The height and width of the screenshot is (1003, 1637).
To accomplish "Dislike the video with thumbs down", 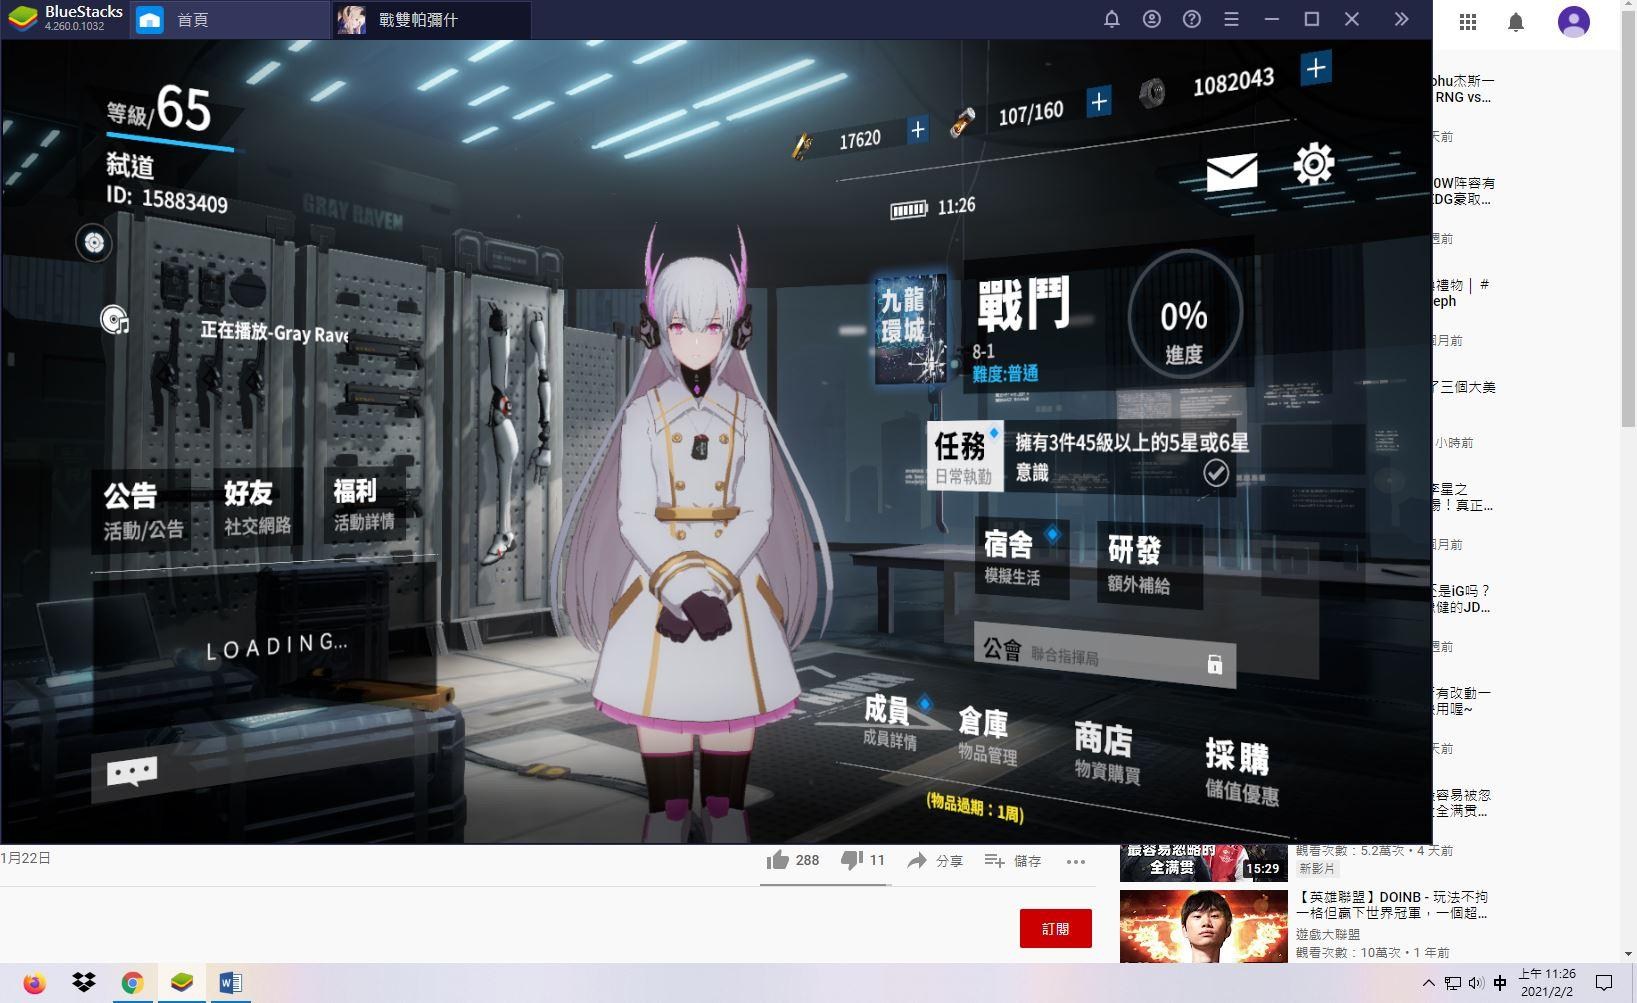I will 862,860.
